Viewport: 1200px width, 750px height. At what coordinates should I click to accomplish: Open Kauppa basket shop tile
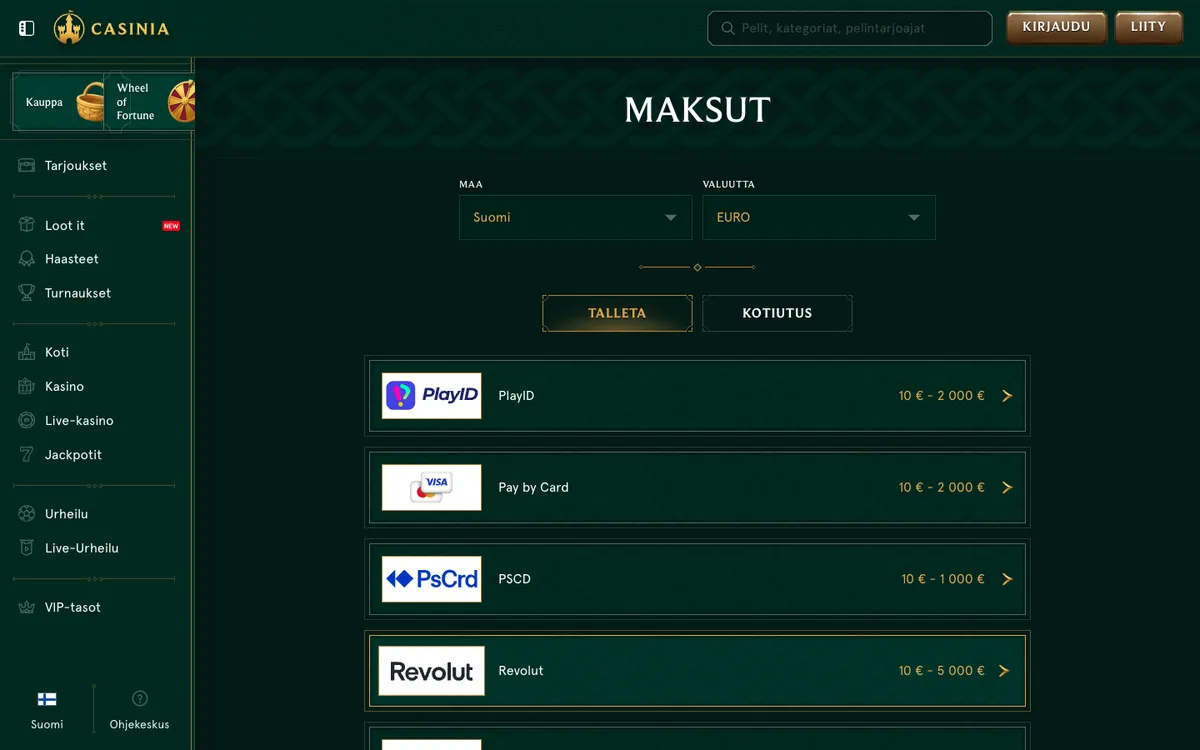click(57, 102)
